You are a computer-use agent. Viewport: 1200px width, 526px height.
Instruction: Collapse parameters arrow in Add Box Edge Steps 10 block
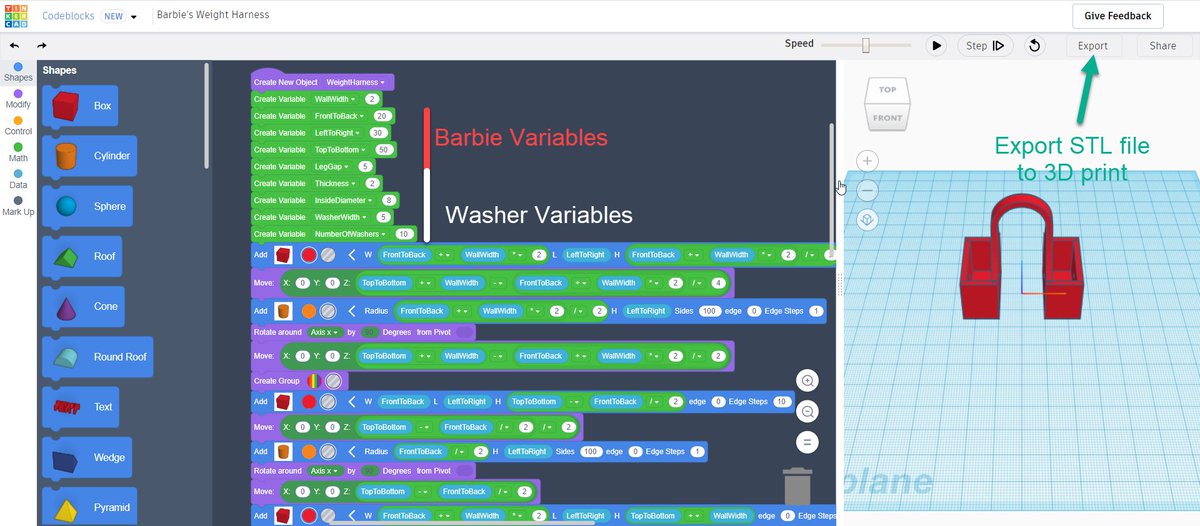tap(352, 401)
